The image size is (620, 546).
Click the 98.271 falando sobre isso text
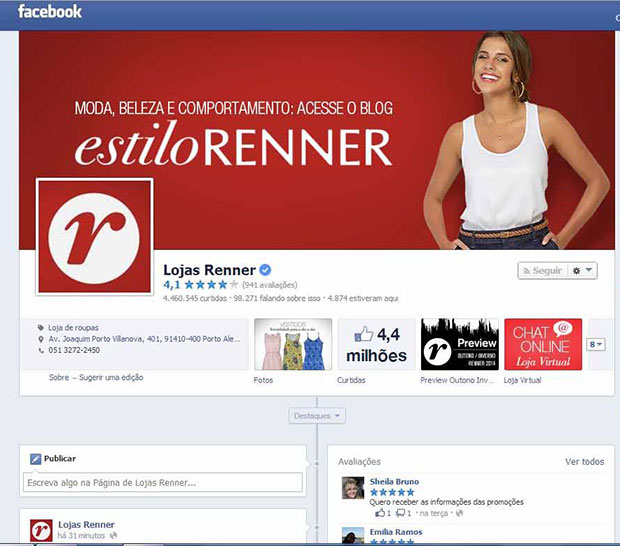277,299
